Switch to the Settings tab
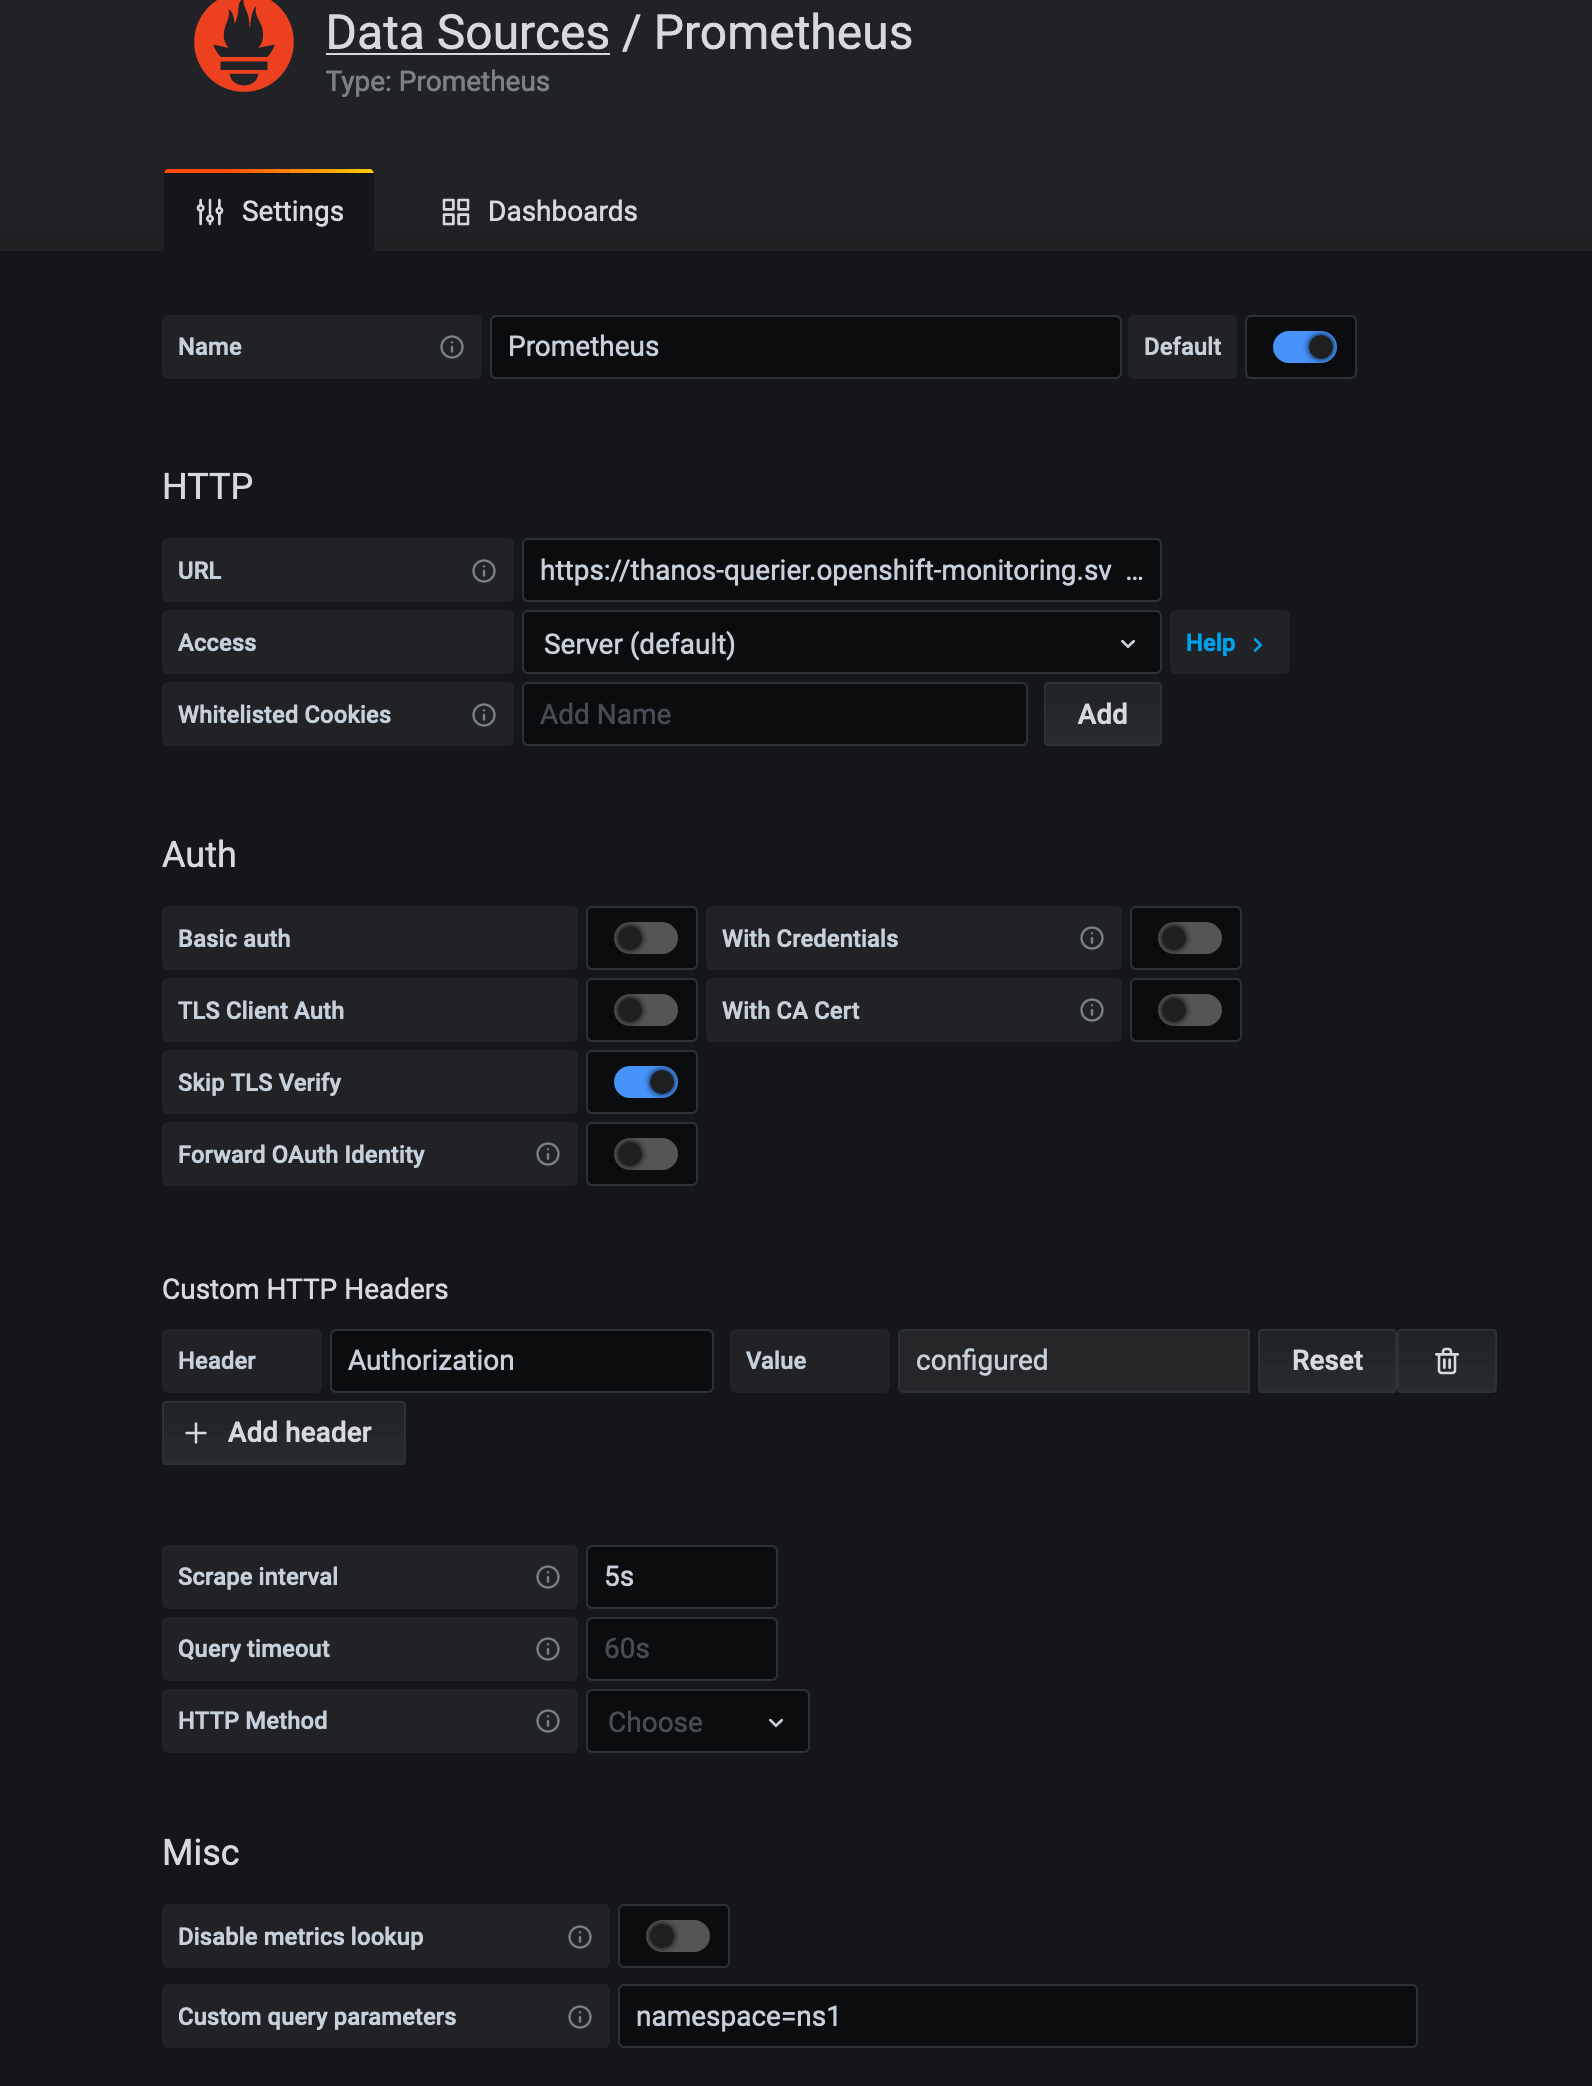The image size is (1592, 2086). point(269,211)
